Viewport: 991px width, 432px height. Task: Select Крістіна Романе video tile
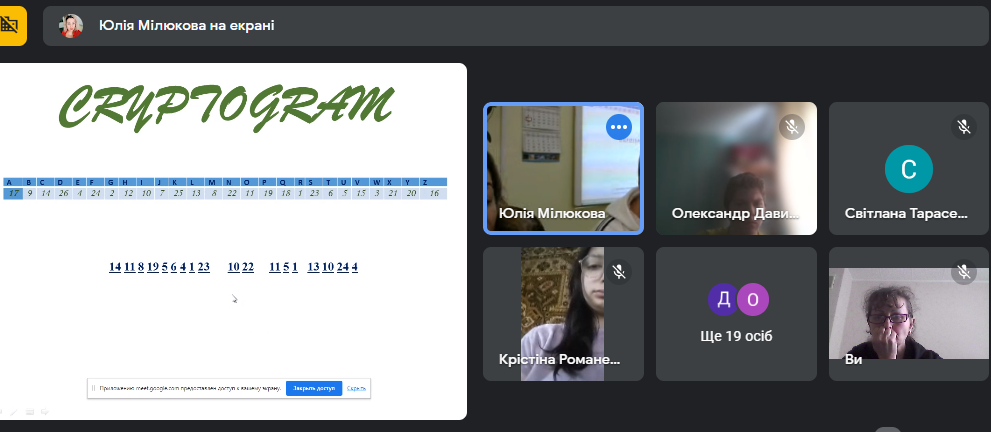pos(562,315)
